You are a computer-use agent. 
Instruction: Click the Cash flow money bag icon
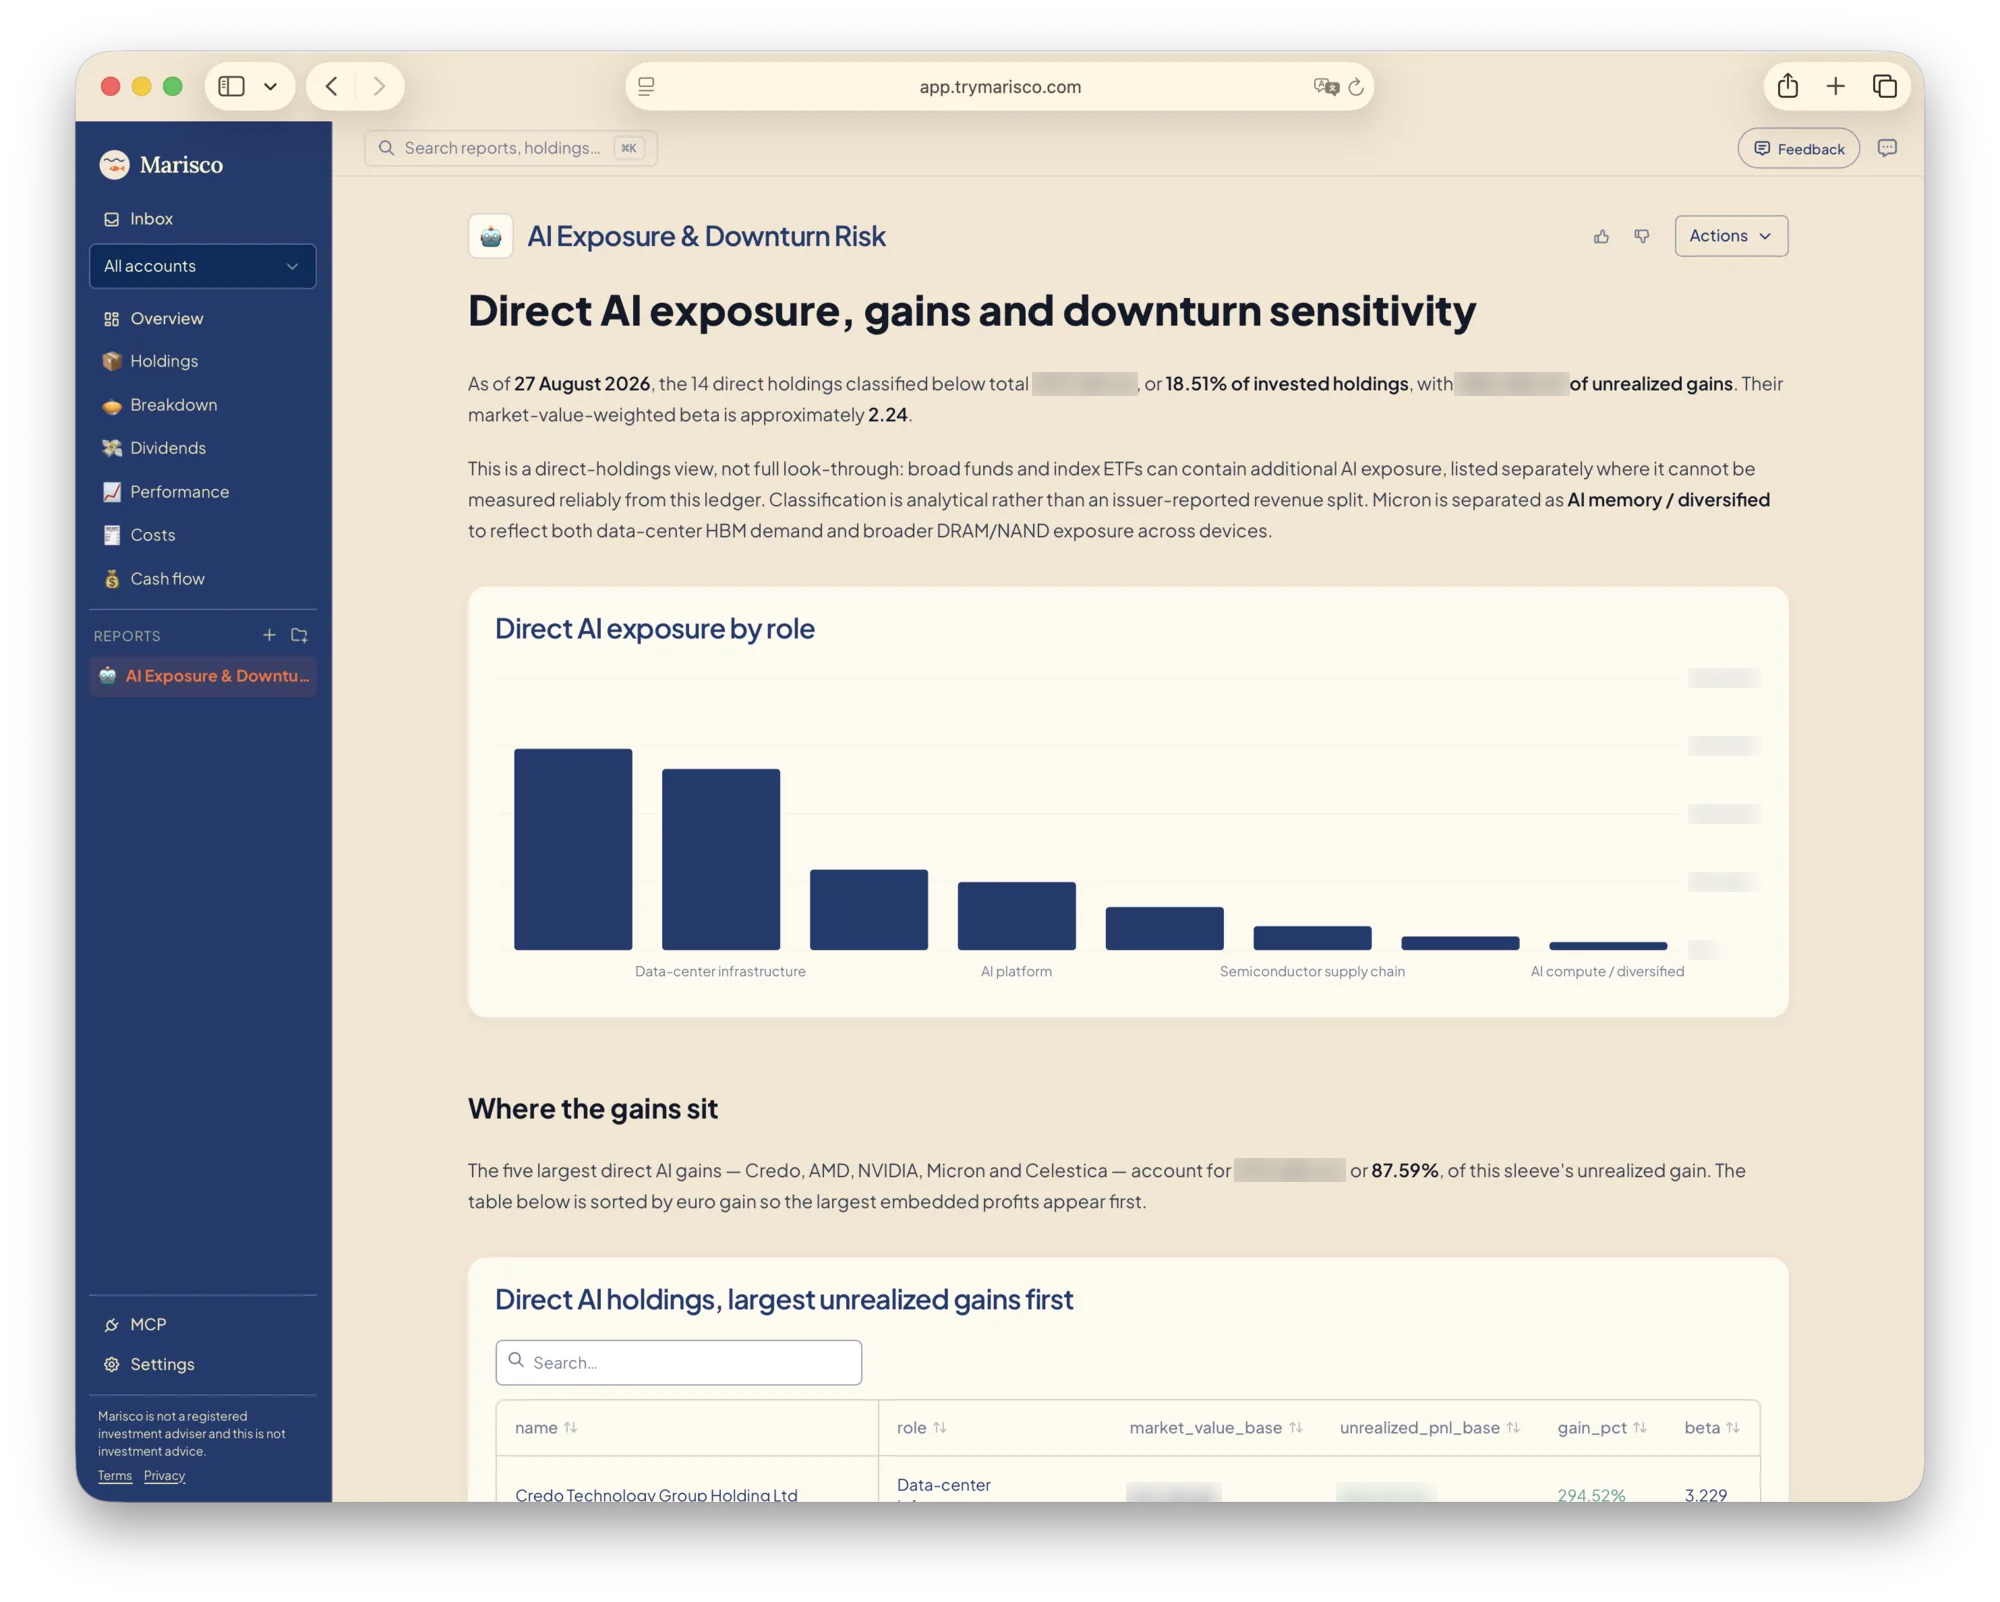(x=111, y=579)
